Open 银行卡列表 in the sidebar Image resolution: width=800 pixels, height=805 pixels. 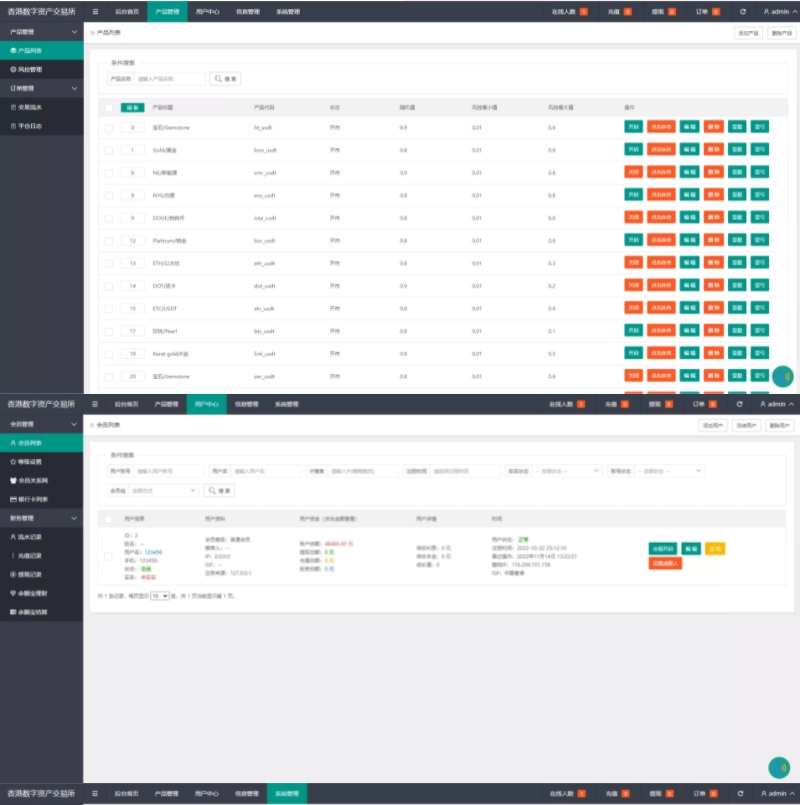[x=30, y=498]
